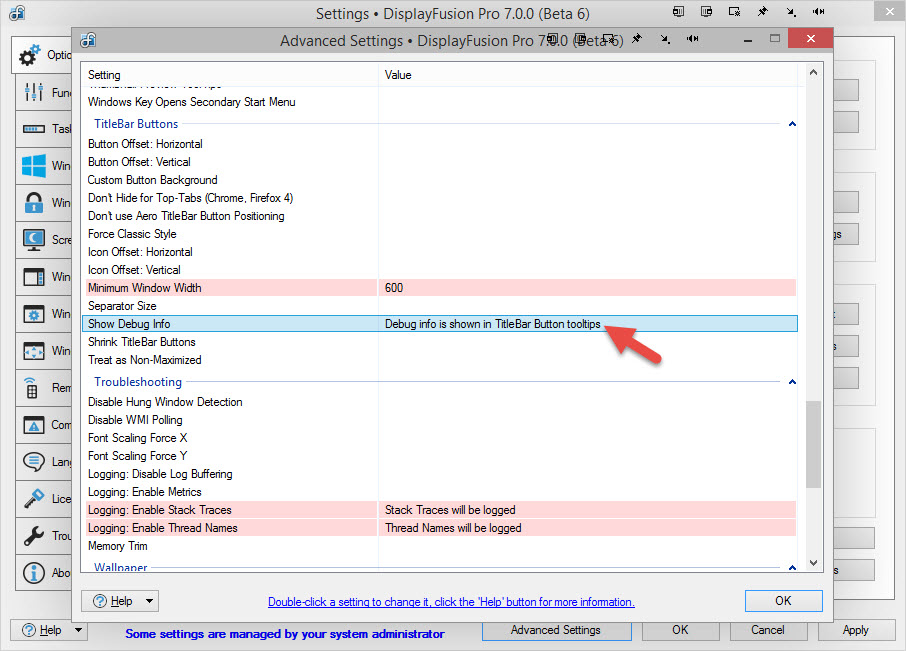Collapse the TitleBar Buttons section
This screenshot has width=906, height=651.
[792, 124]
